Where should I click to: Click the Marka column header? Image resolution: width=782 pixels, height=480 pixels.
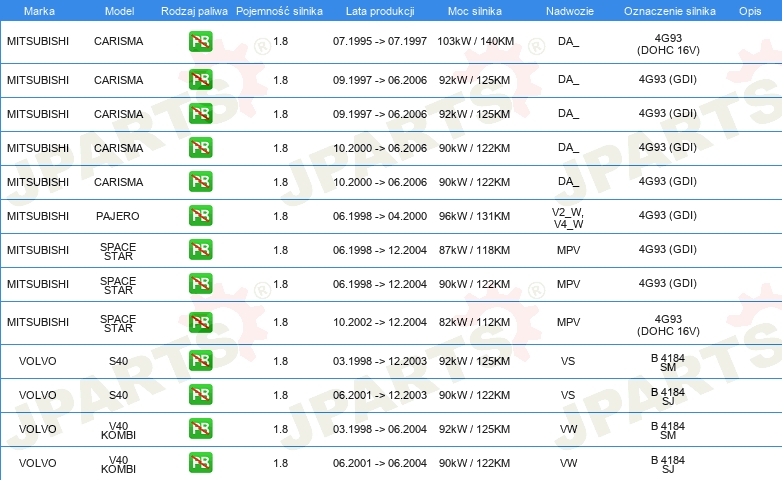39,11
